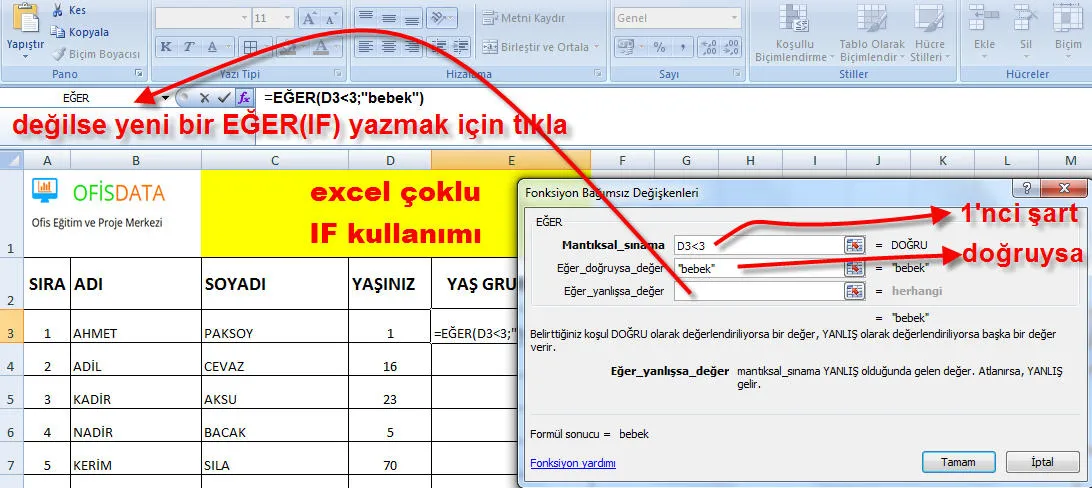Screen dimensions: 1092x488
Task: Cancel the formula entry with the X icon
Action: click(x=204, y=97)
